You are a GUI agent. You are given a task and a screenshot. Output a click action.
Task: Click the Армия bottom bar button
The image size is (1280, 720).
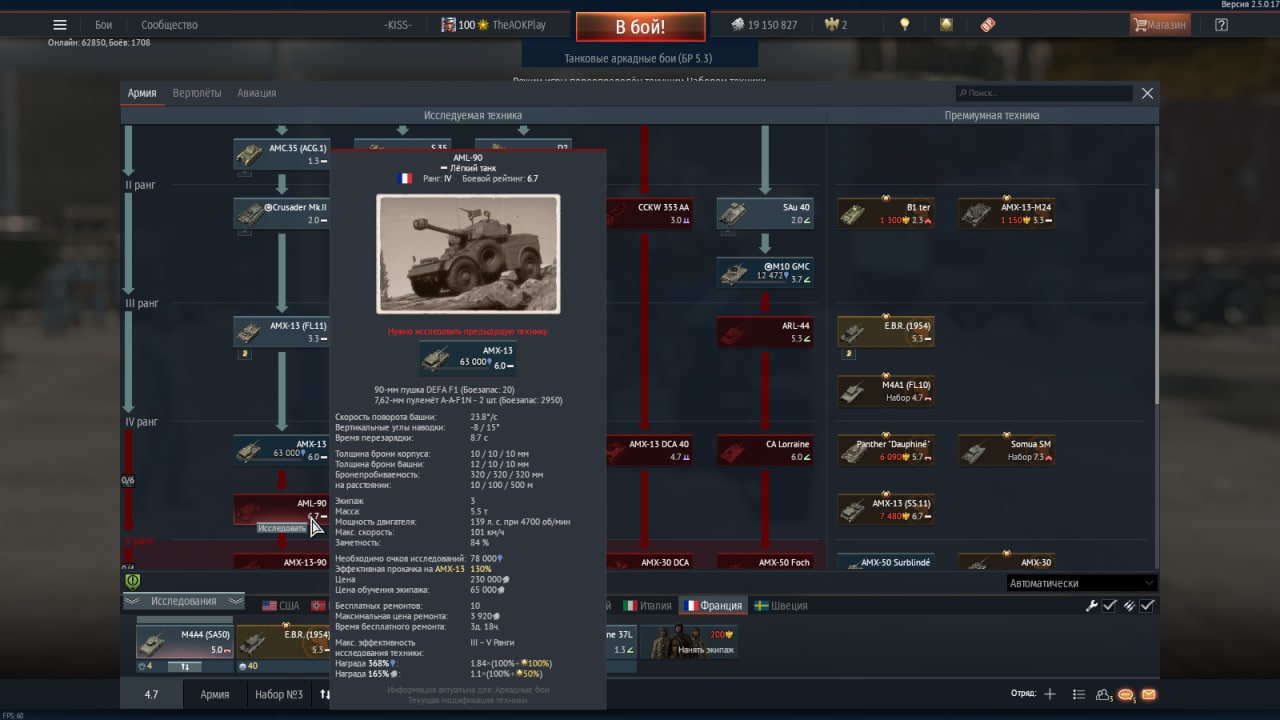(x=214, y=694)
